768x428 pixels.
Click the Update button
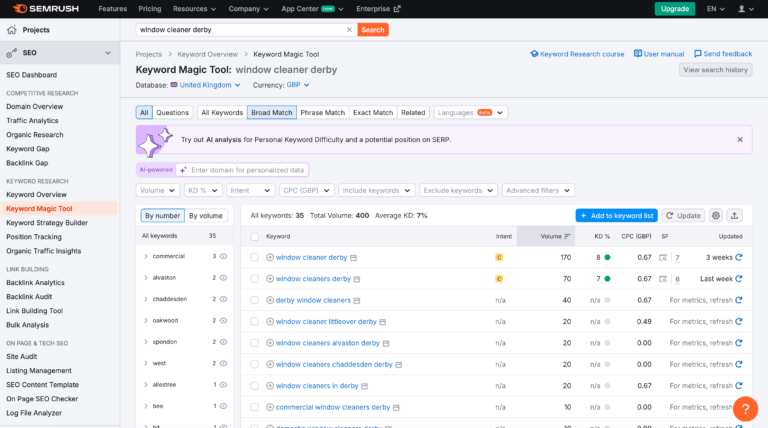click(683, 215)
